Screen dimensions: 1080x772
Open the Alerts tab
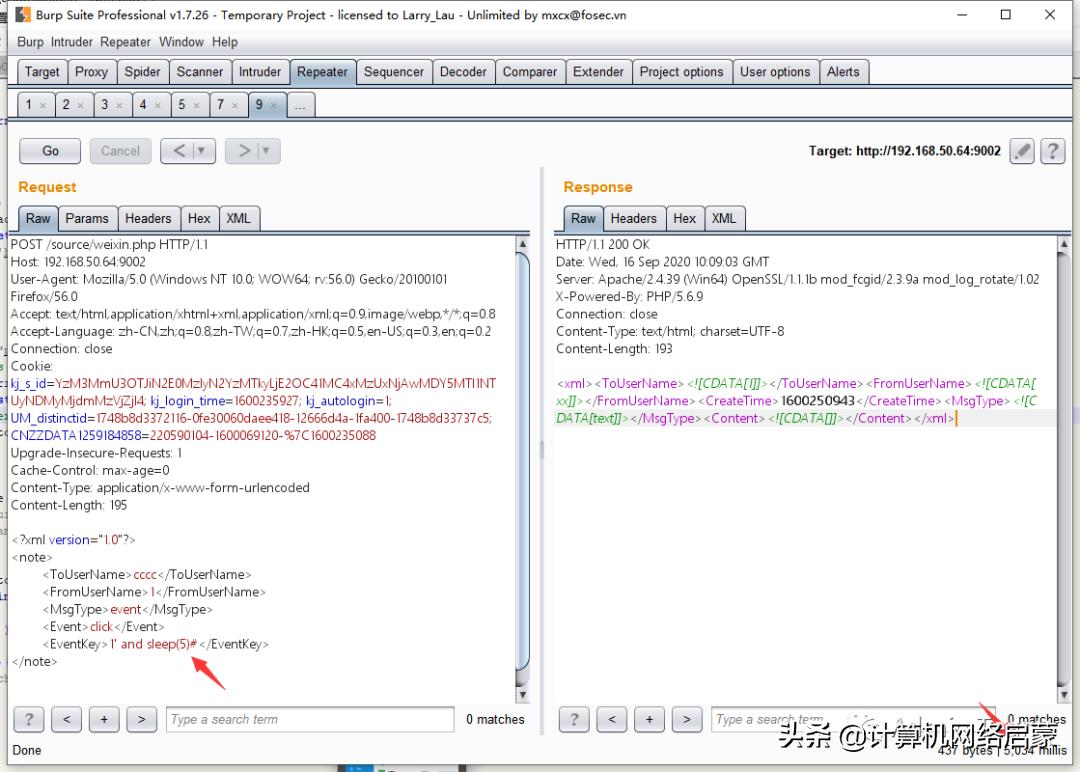[x=843, y=72]
